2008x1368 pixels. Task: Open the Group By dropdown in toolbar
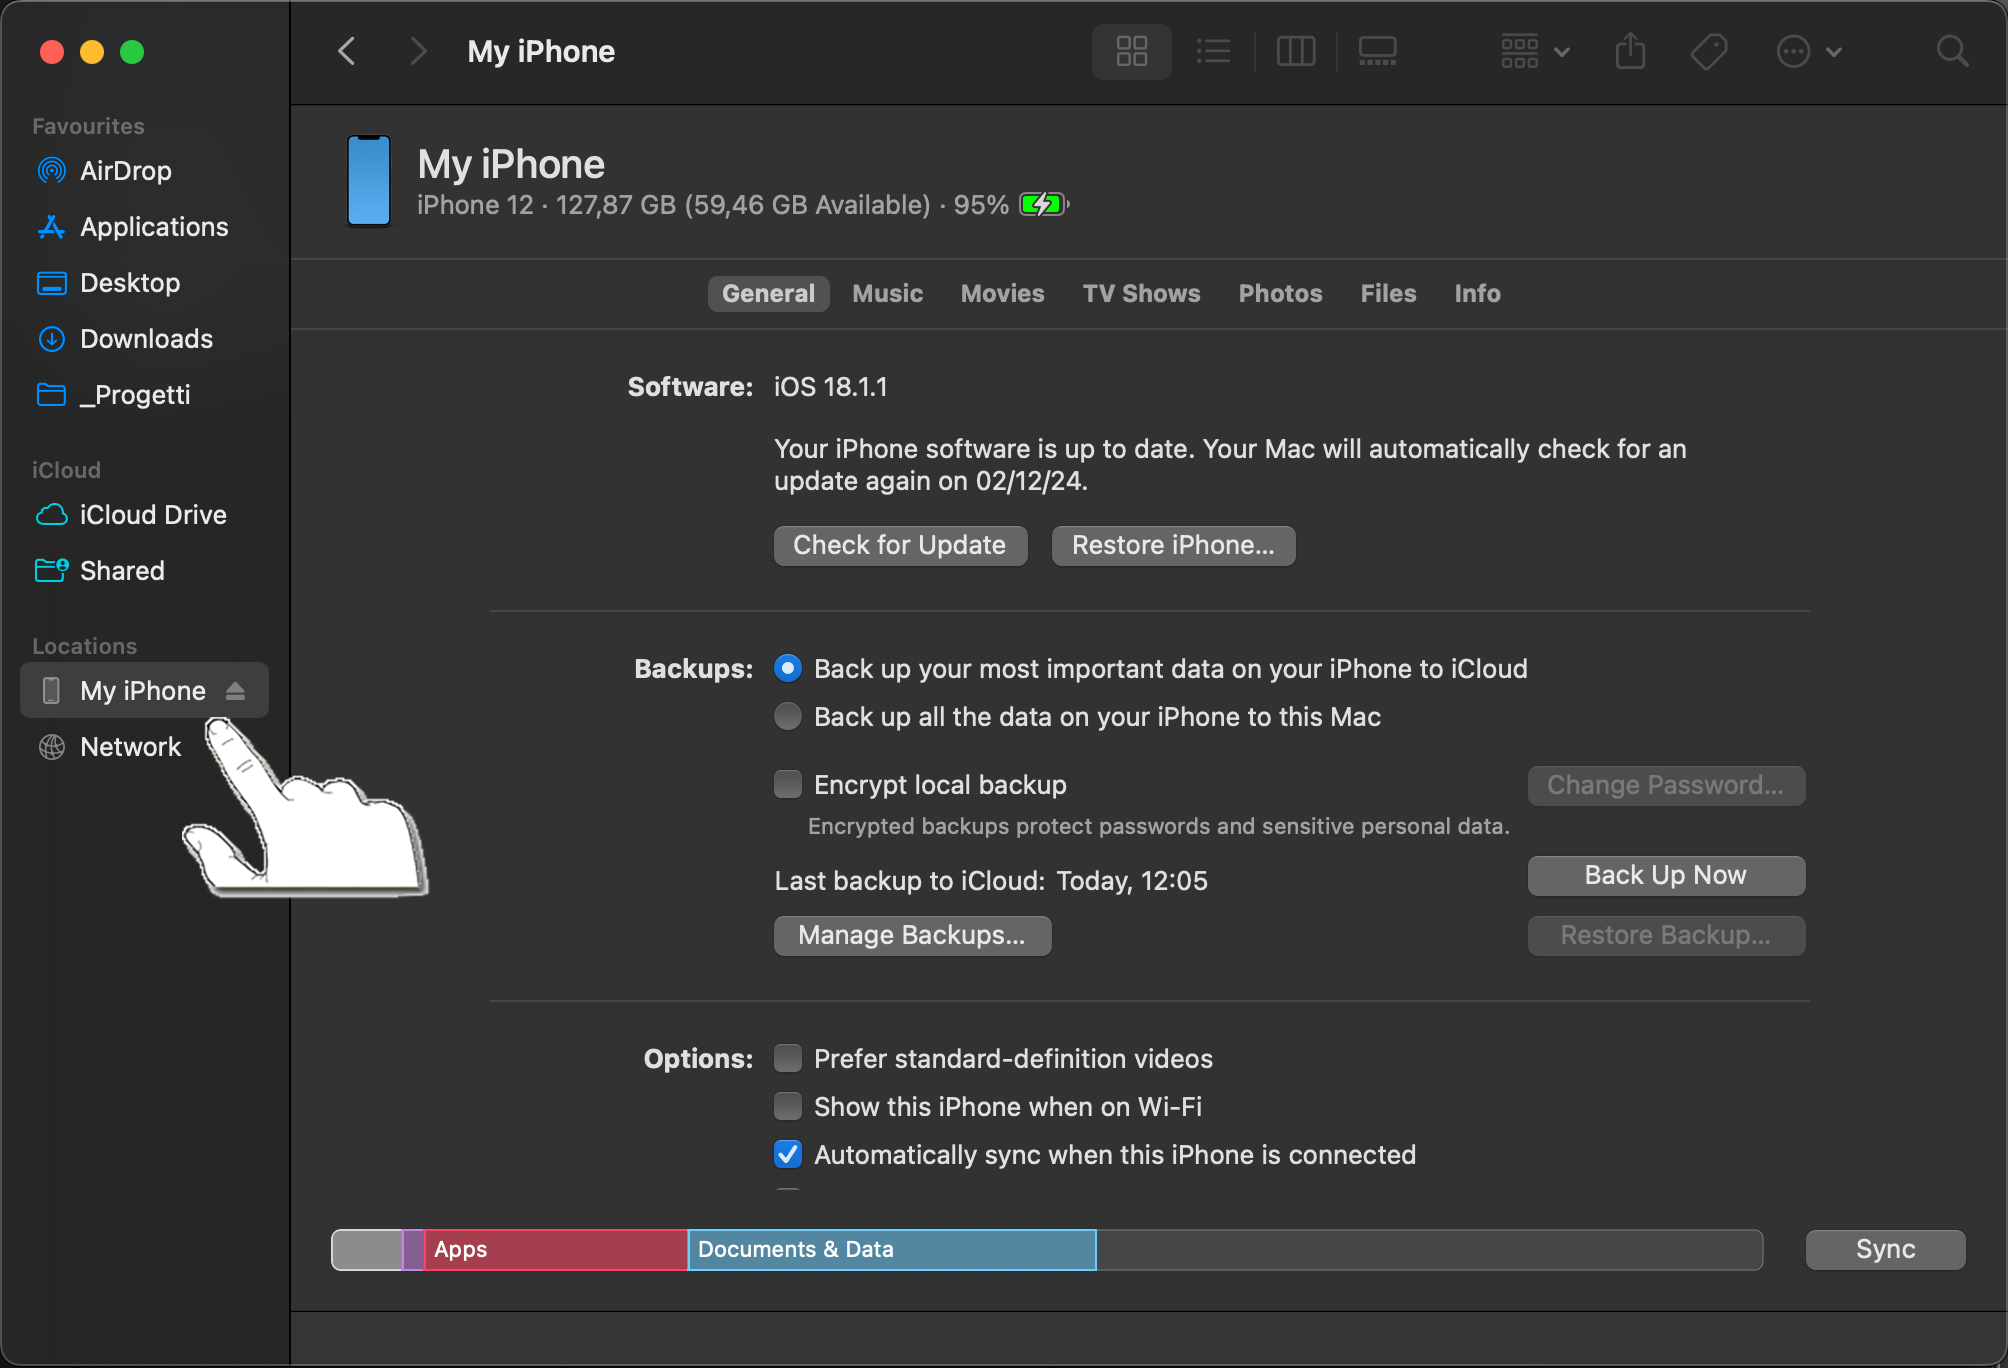[1535, 51]
